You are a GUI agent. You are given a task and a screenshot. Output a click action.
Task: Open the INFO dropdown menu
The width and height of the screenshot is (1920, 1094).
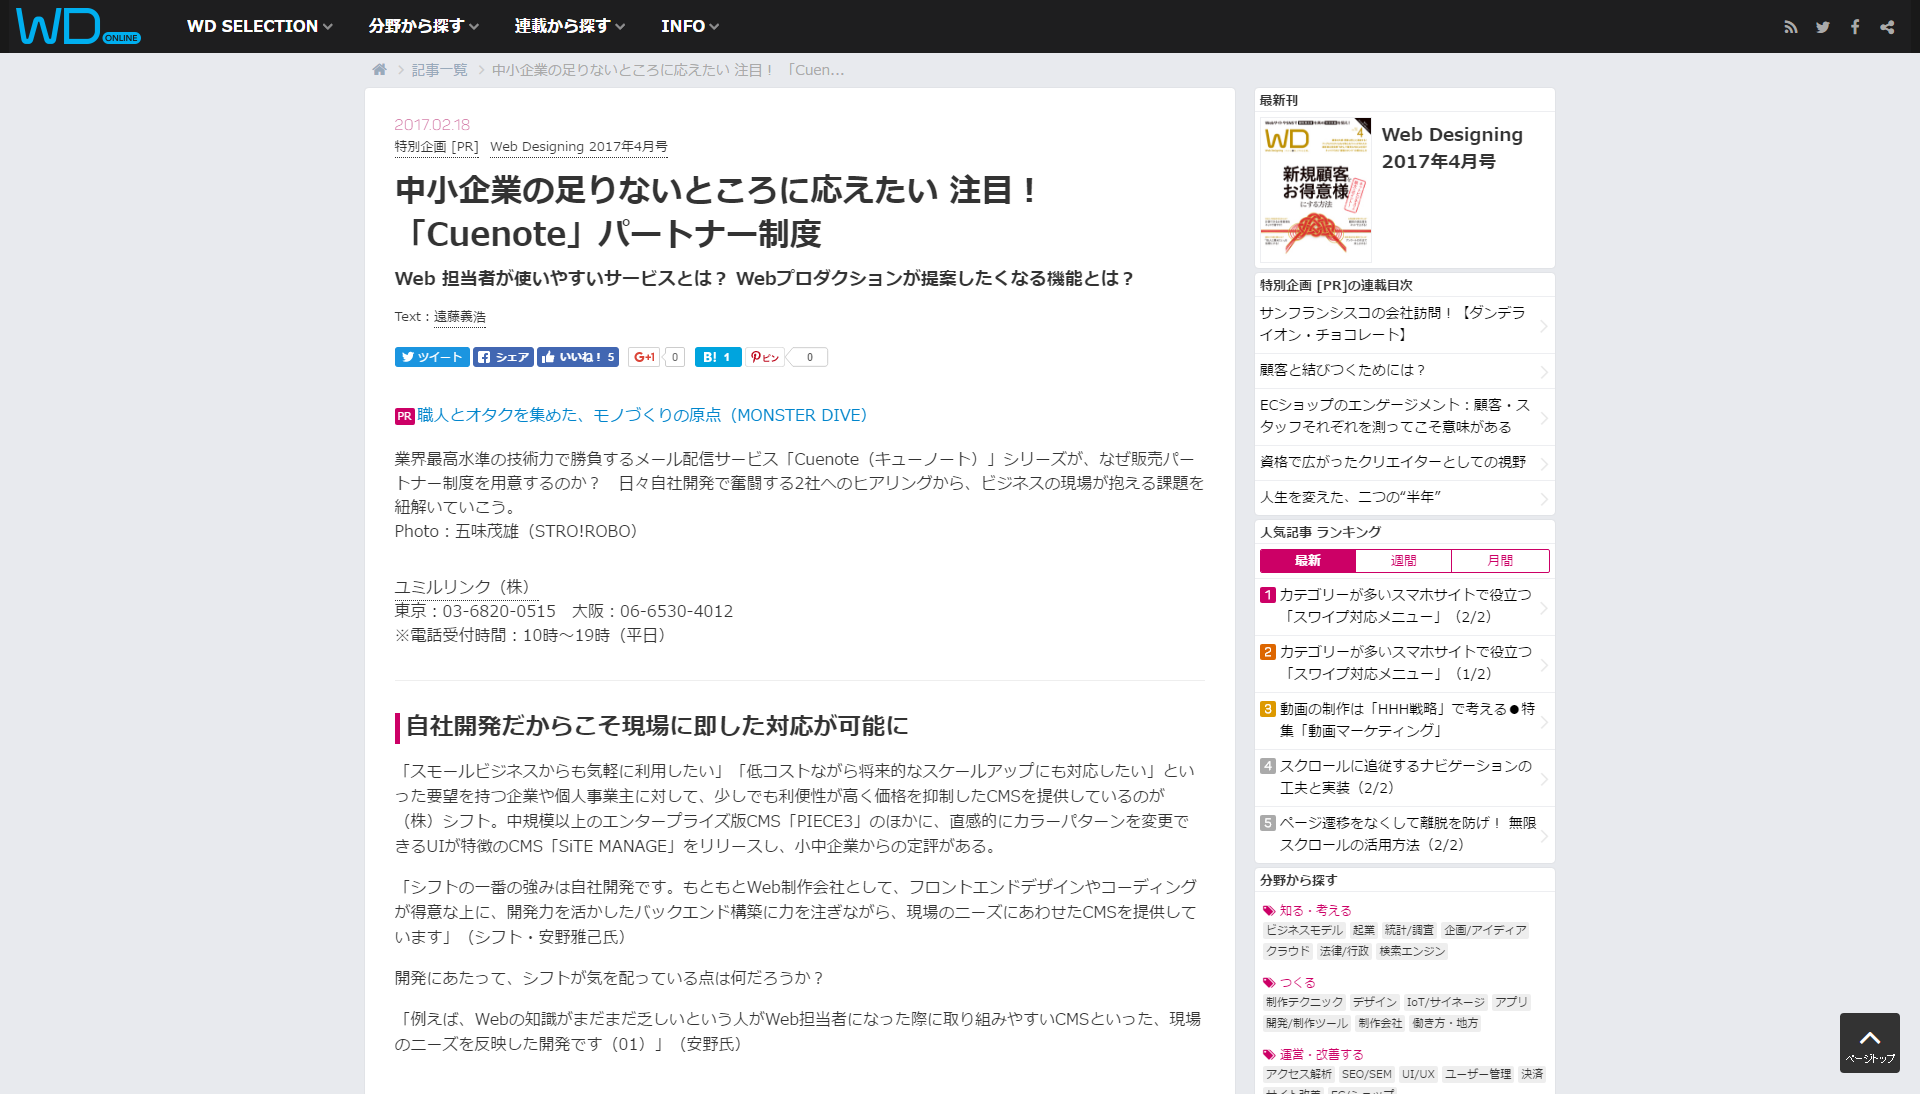[689, 26]
